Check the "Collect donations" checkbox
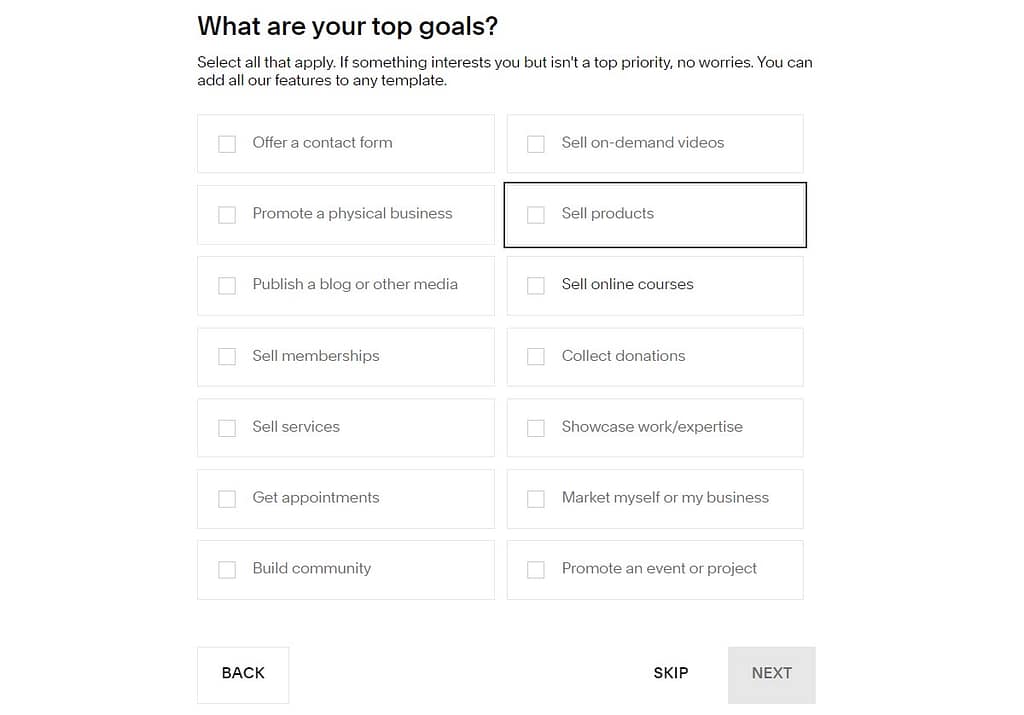 click(x=536, y=357)
